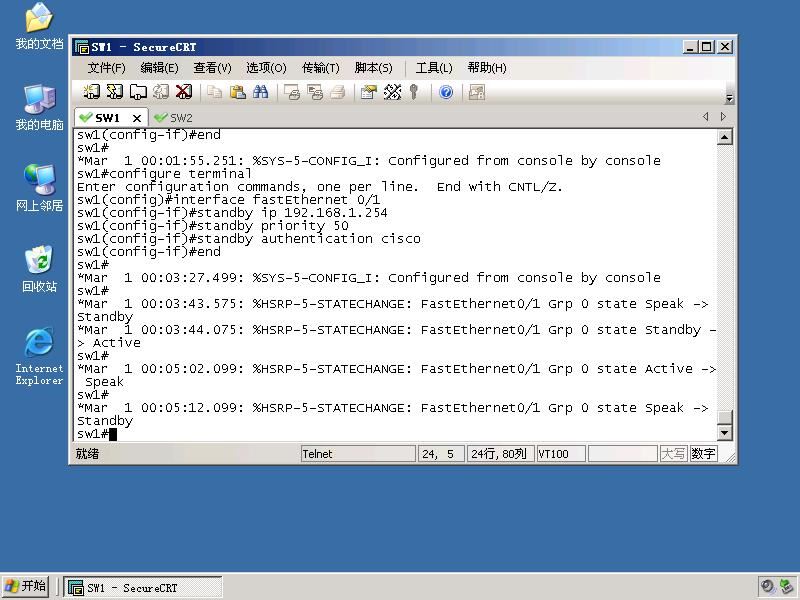This screenshot has width=800, height=600.
Task: Click the terminal scrollbar up arrow
Action: pos(724,137)
